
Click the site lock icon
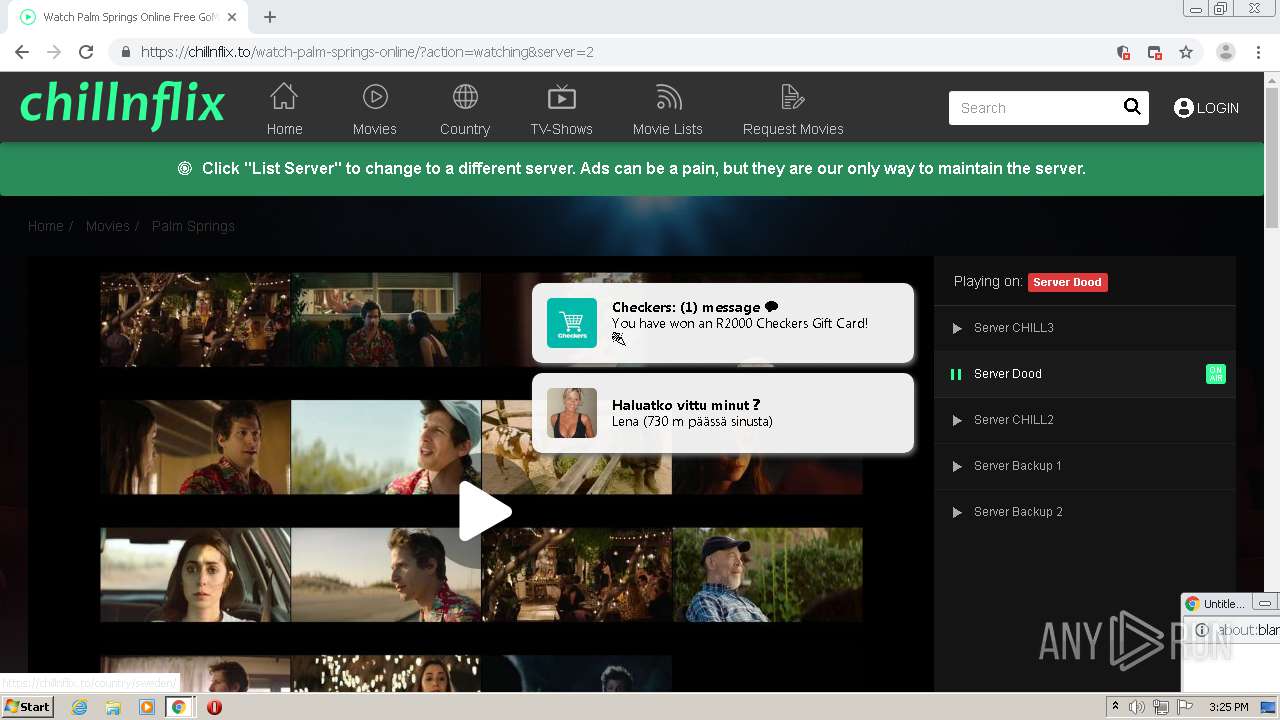pyautogui.click(x=125, y=52)
